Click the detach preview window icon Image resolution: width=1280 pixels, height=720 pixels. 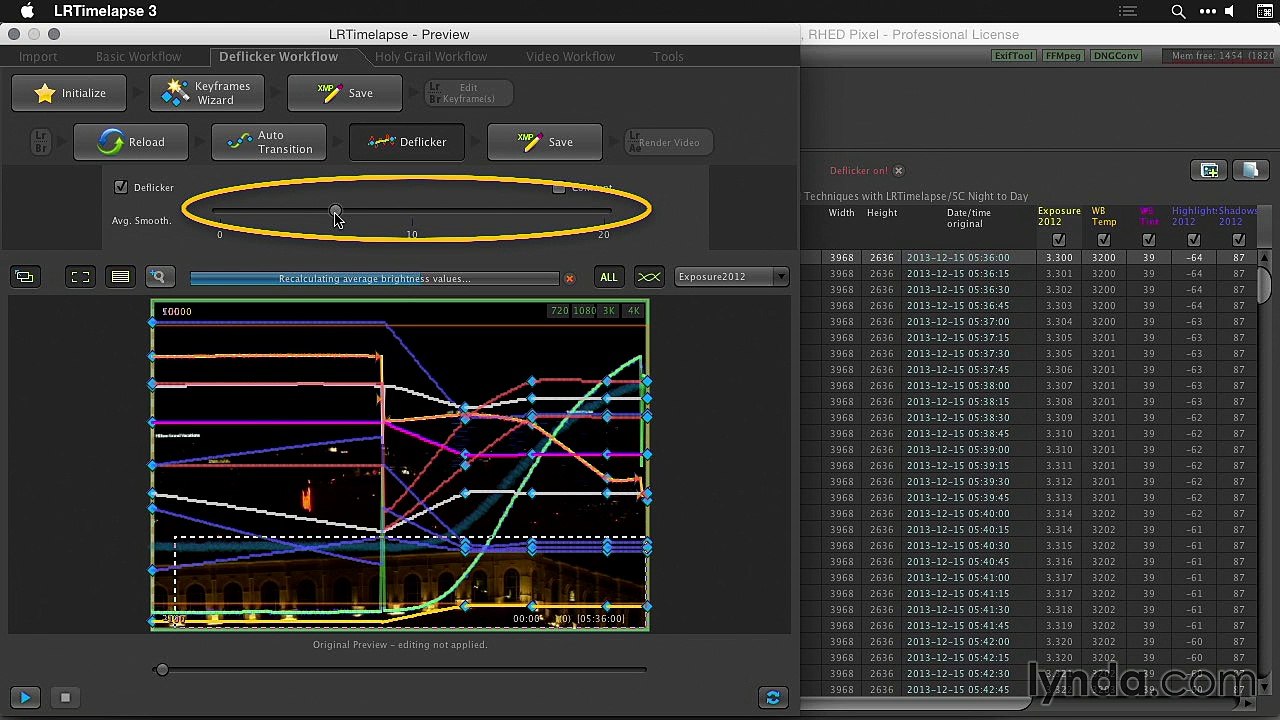pyautogui.click(x=25, y=277)
